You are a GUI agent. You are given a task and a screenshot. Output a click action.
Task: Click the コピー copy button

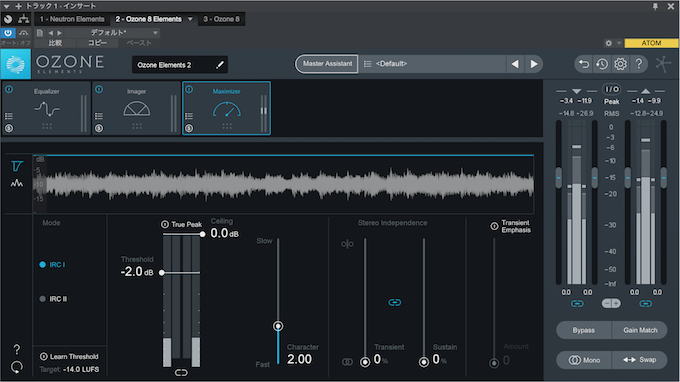[97, 43]
